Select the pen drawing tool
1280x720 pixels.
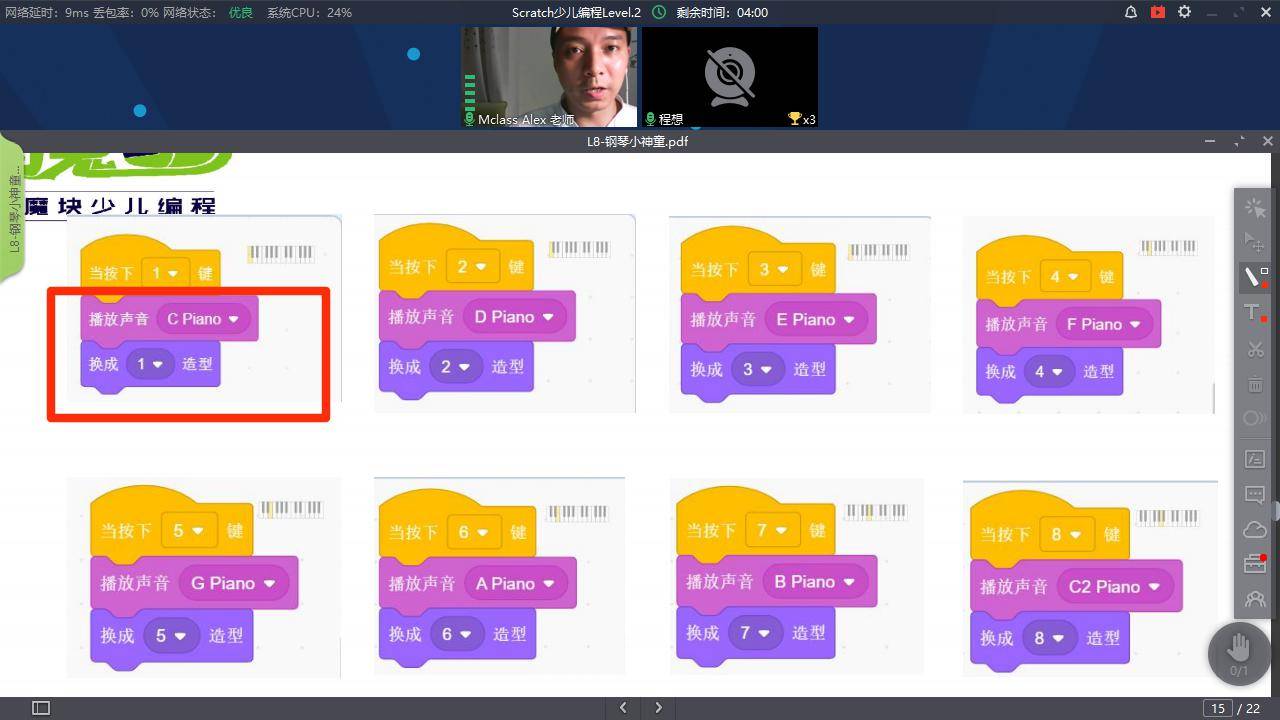pyautogui.click(x=1254, y=277)
